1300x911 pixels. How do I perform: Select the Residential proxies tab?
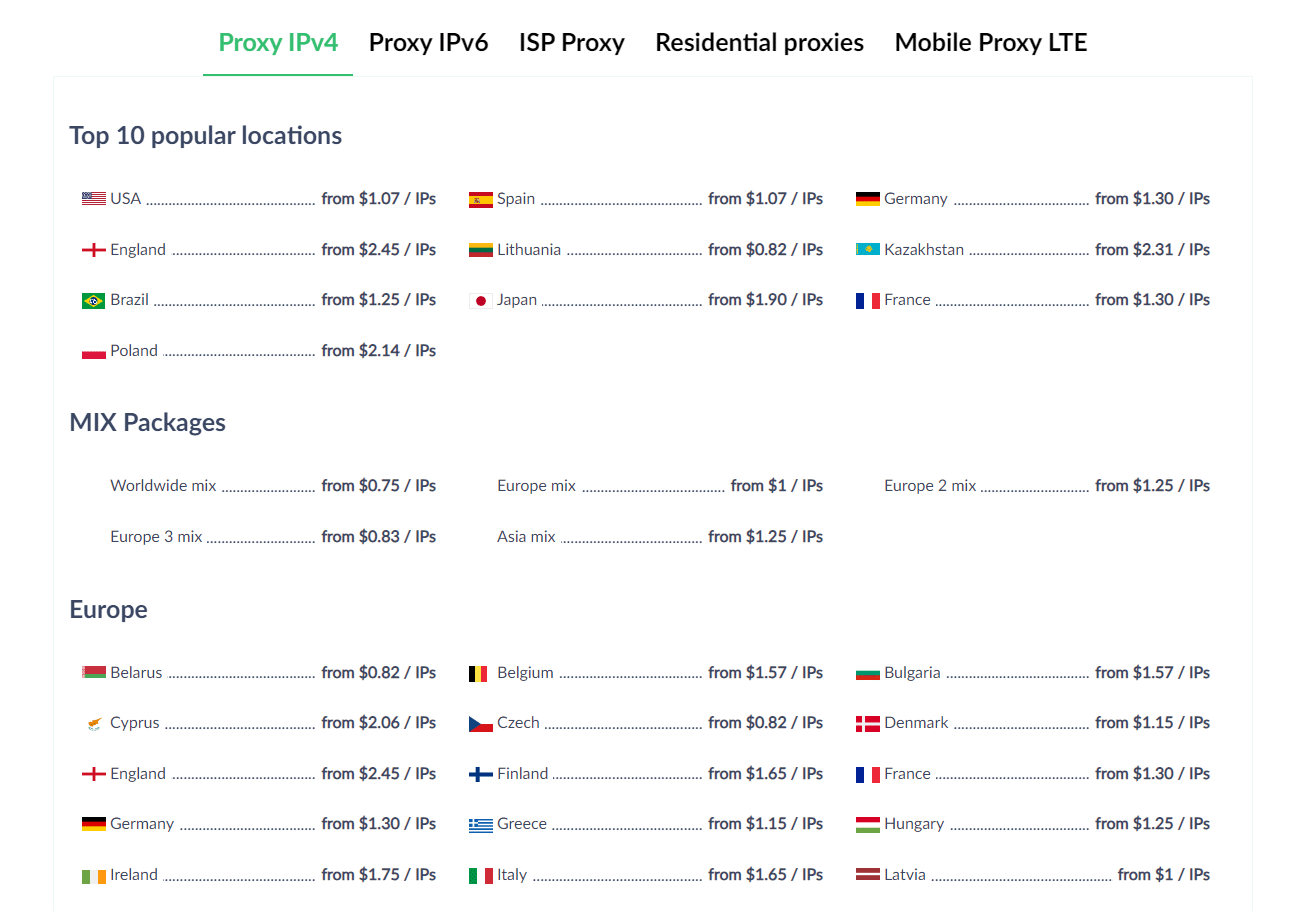click(x=759, y=43)
